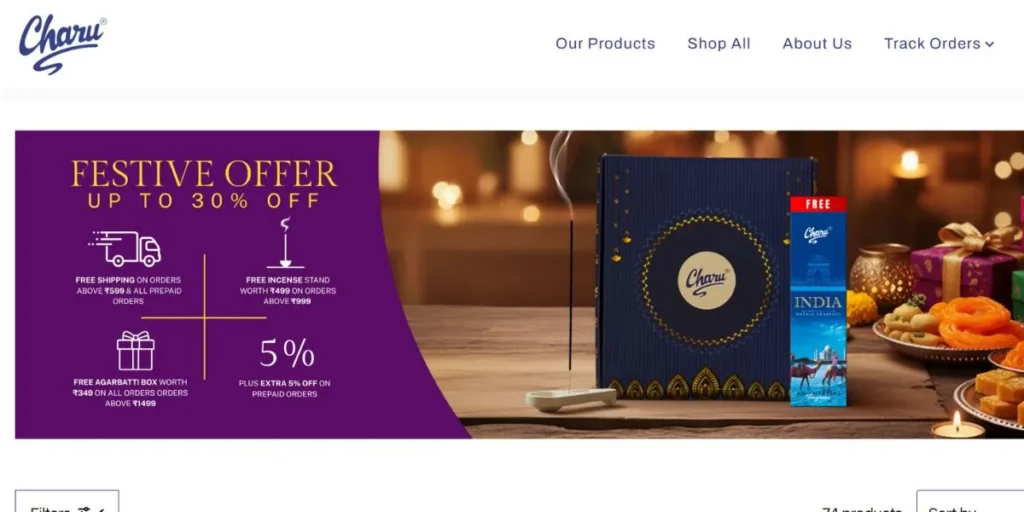This screenshot has height=512, width=1024.
Task: Click the navy Charu gift box image
Action: tap(704, 278)
